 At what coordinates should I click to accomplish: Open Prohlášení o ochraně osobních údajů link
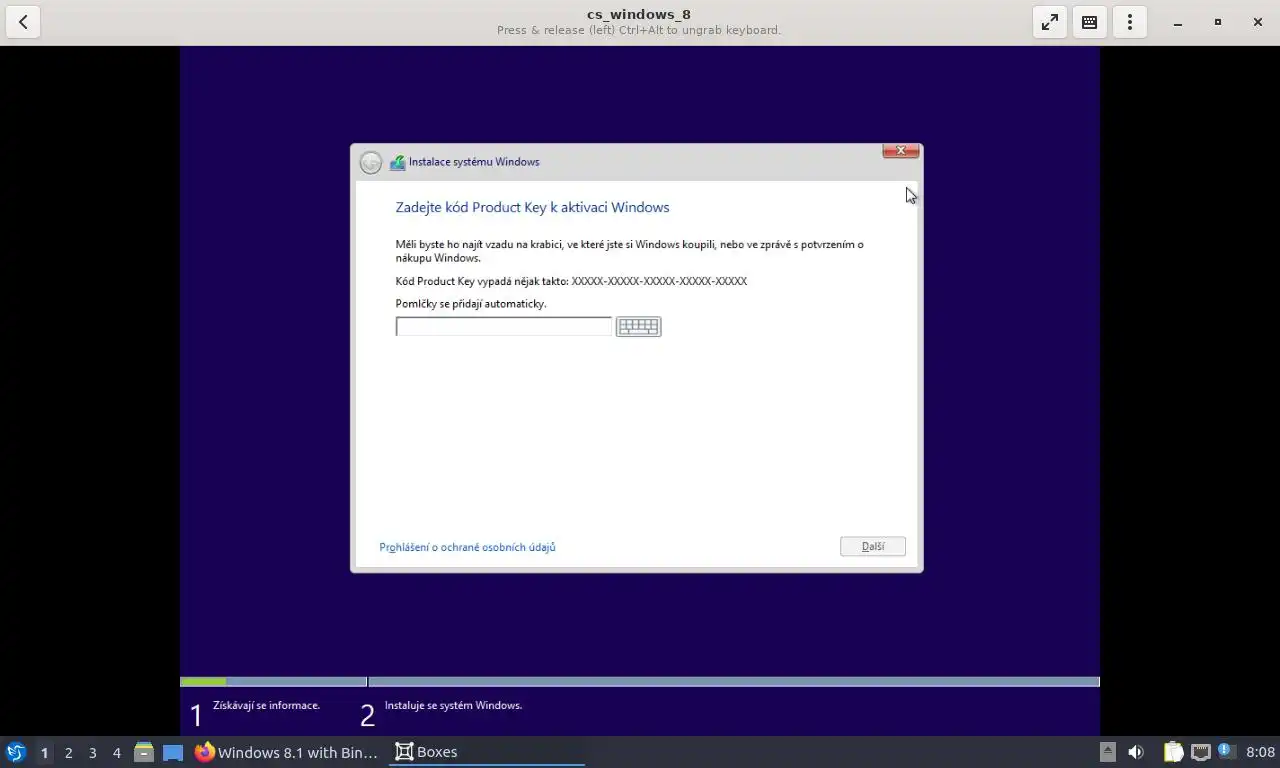467,547
